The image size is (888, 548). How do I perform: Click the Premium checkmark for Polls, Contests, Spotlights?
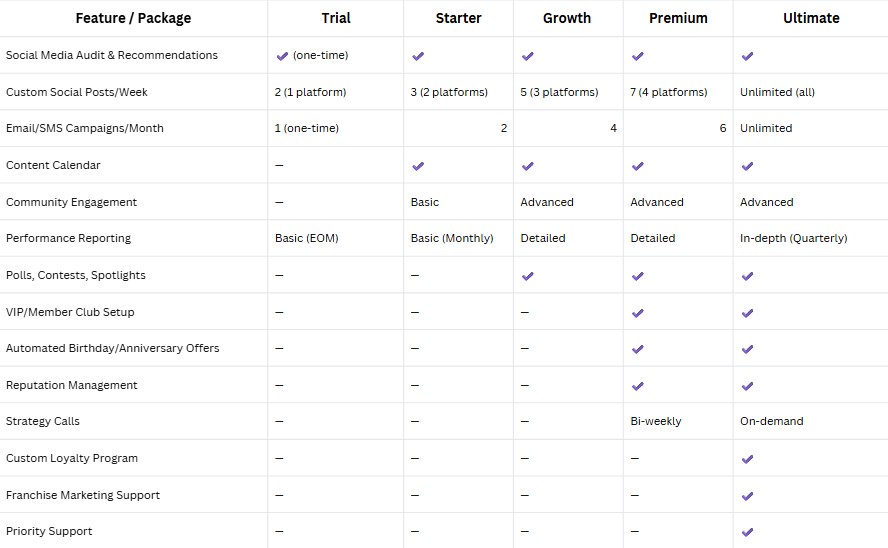point(638,276)
